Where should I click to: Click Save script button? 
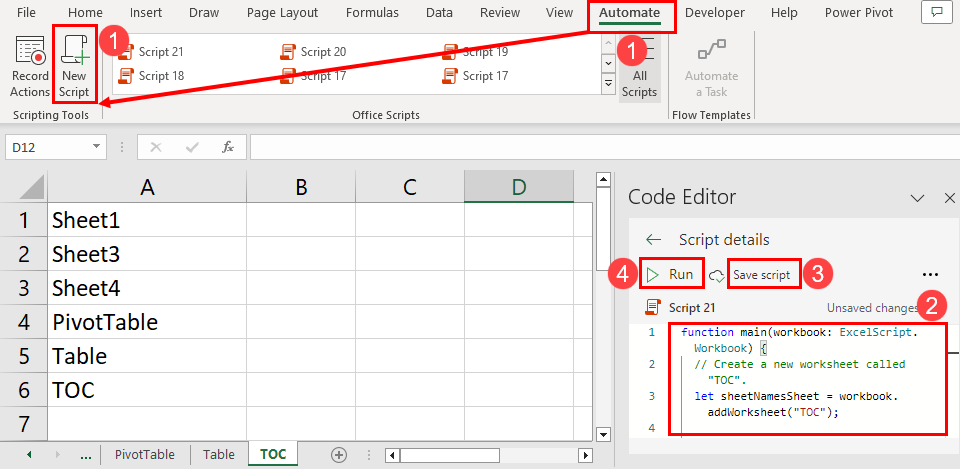(762, 276)
